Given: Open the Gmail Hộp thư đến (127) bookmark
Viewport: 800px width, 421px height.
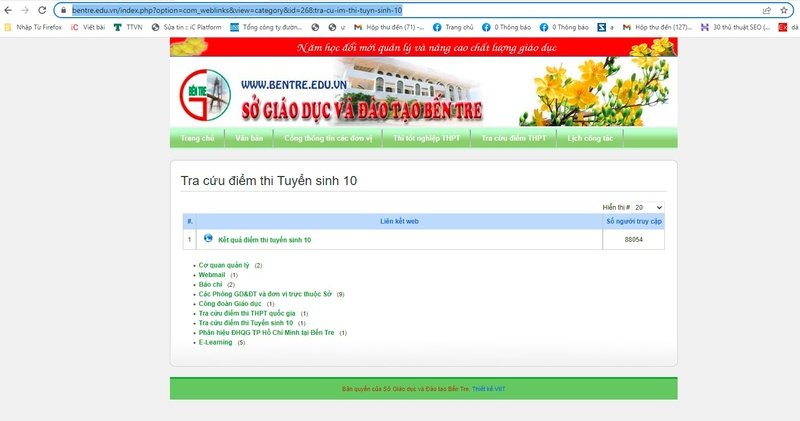Looking at the screenshot, I should pyautogui.click(x=657, y=27).
